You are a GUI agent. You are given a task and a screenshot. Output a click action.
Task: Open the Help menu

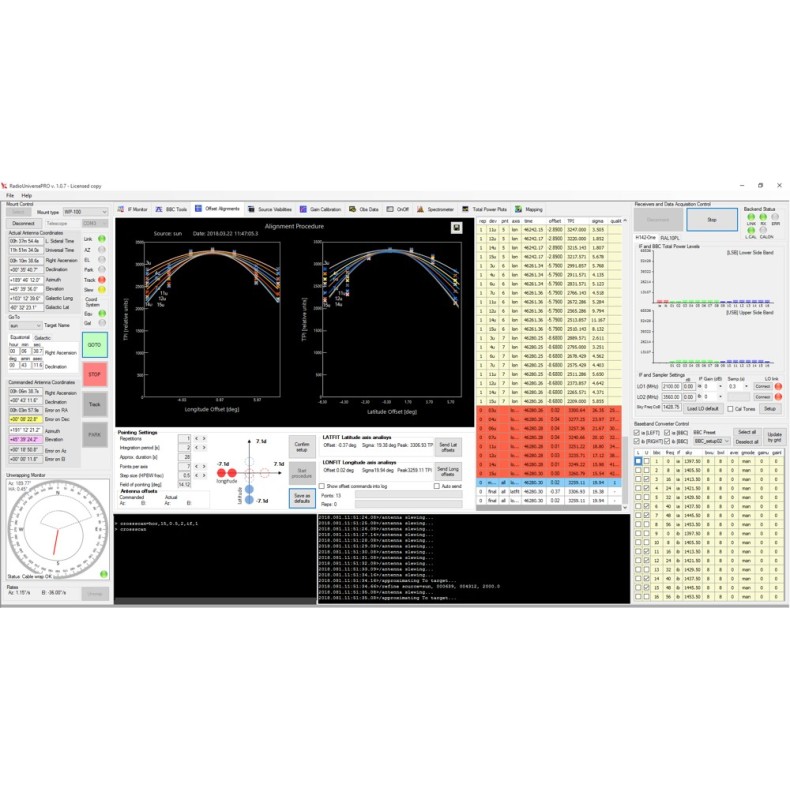pos(27,195)
